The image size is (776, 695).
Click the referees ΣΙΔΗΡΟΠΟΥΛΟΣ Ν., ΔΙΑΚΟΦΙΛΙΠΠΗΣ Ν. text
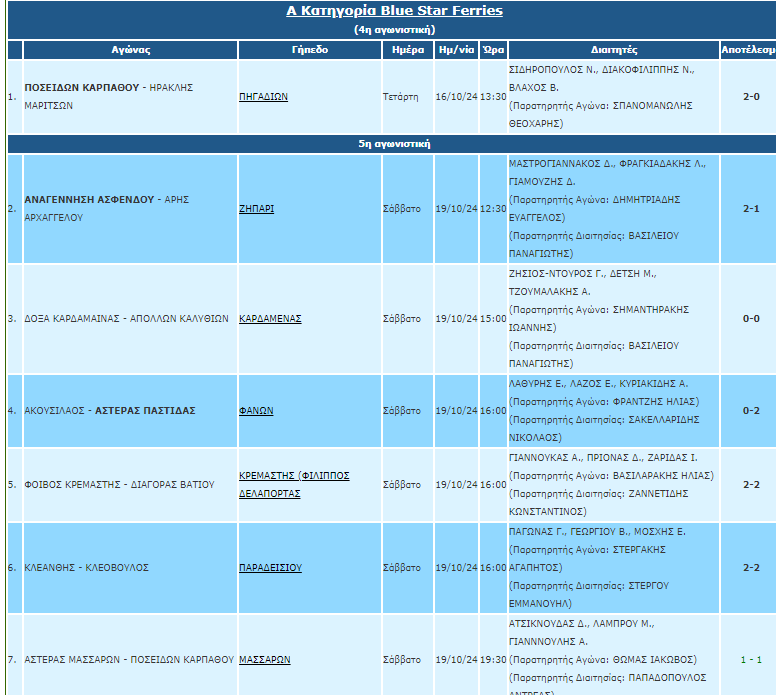pyautogui.click(x=602, y=70)
